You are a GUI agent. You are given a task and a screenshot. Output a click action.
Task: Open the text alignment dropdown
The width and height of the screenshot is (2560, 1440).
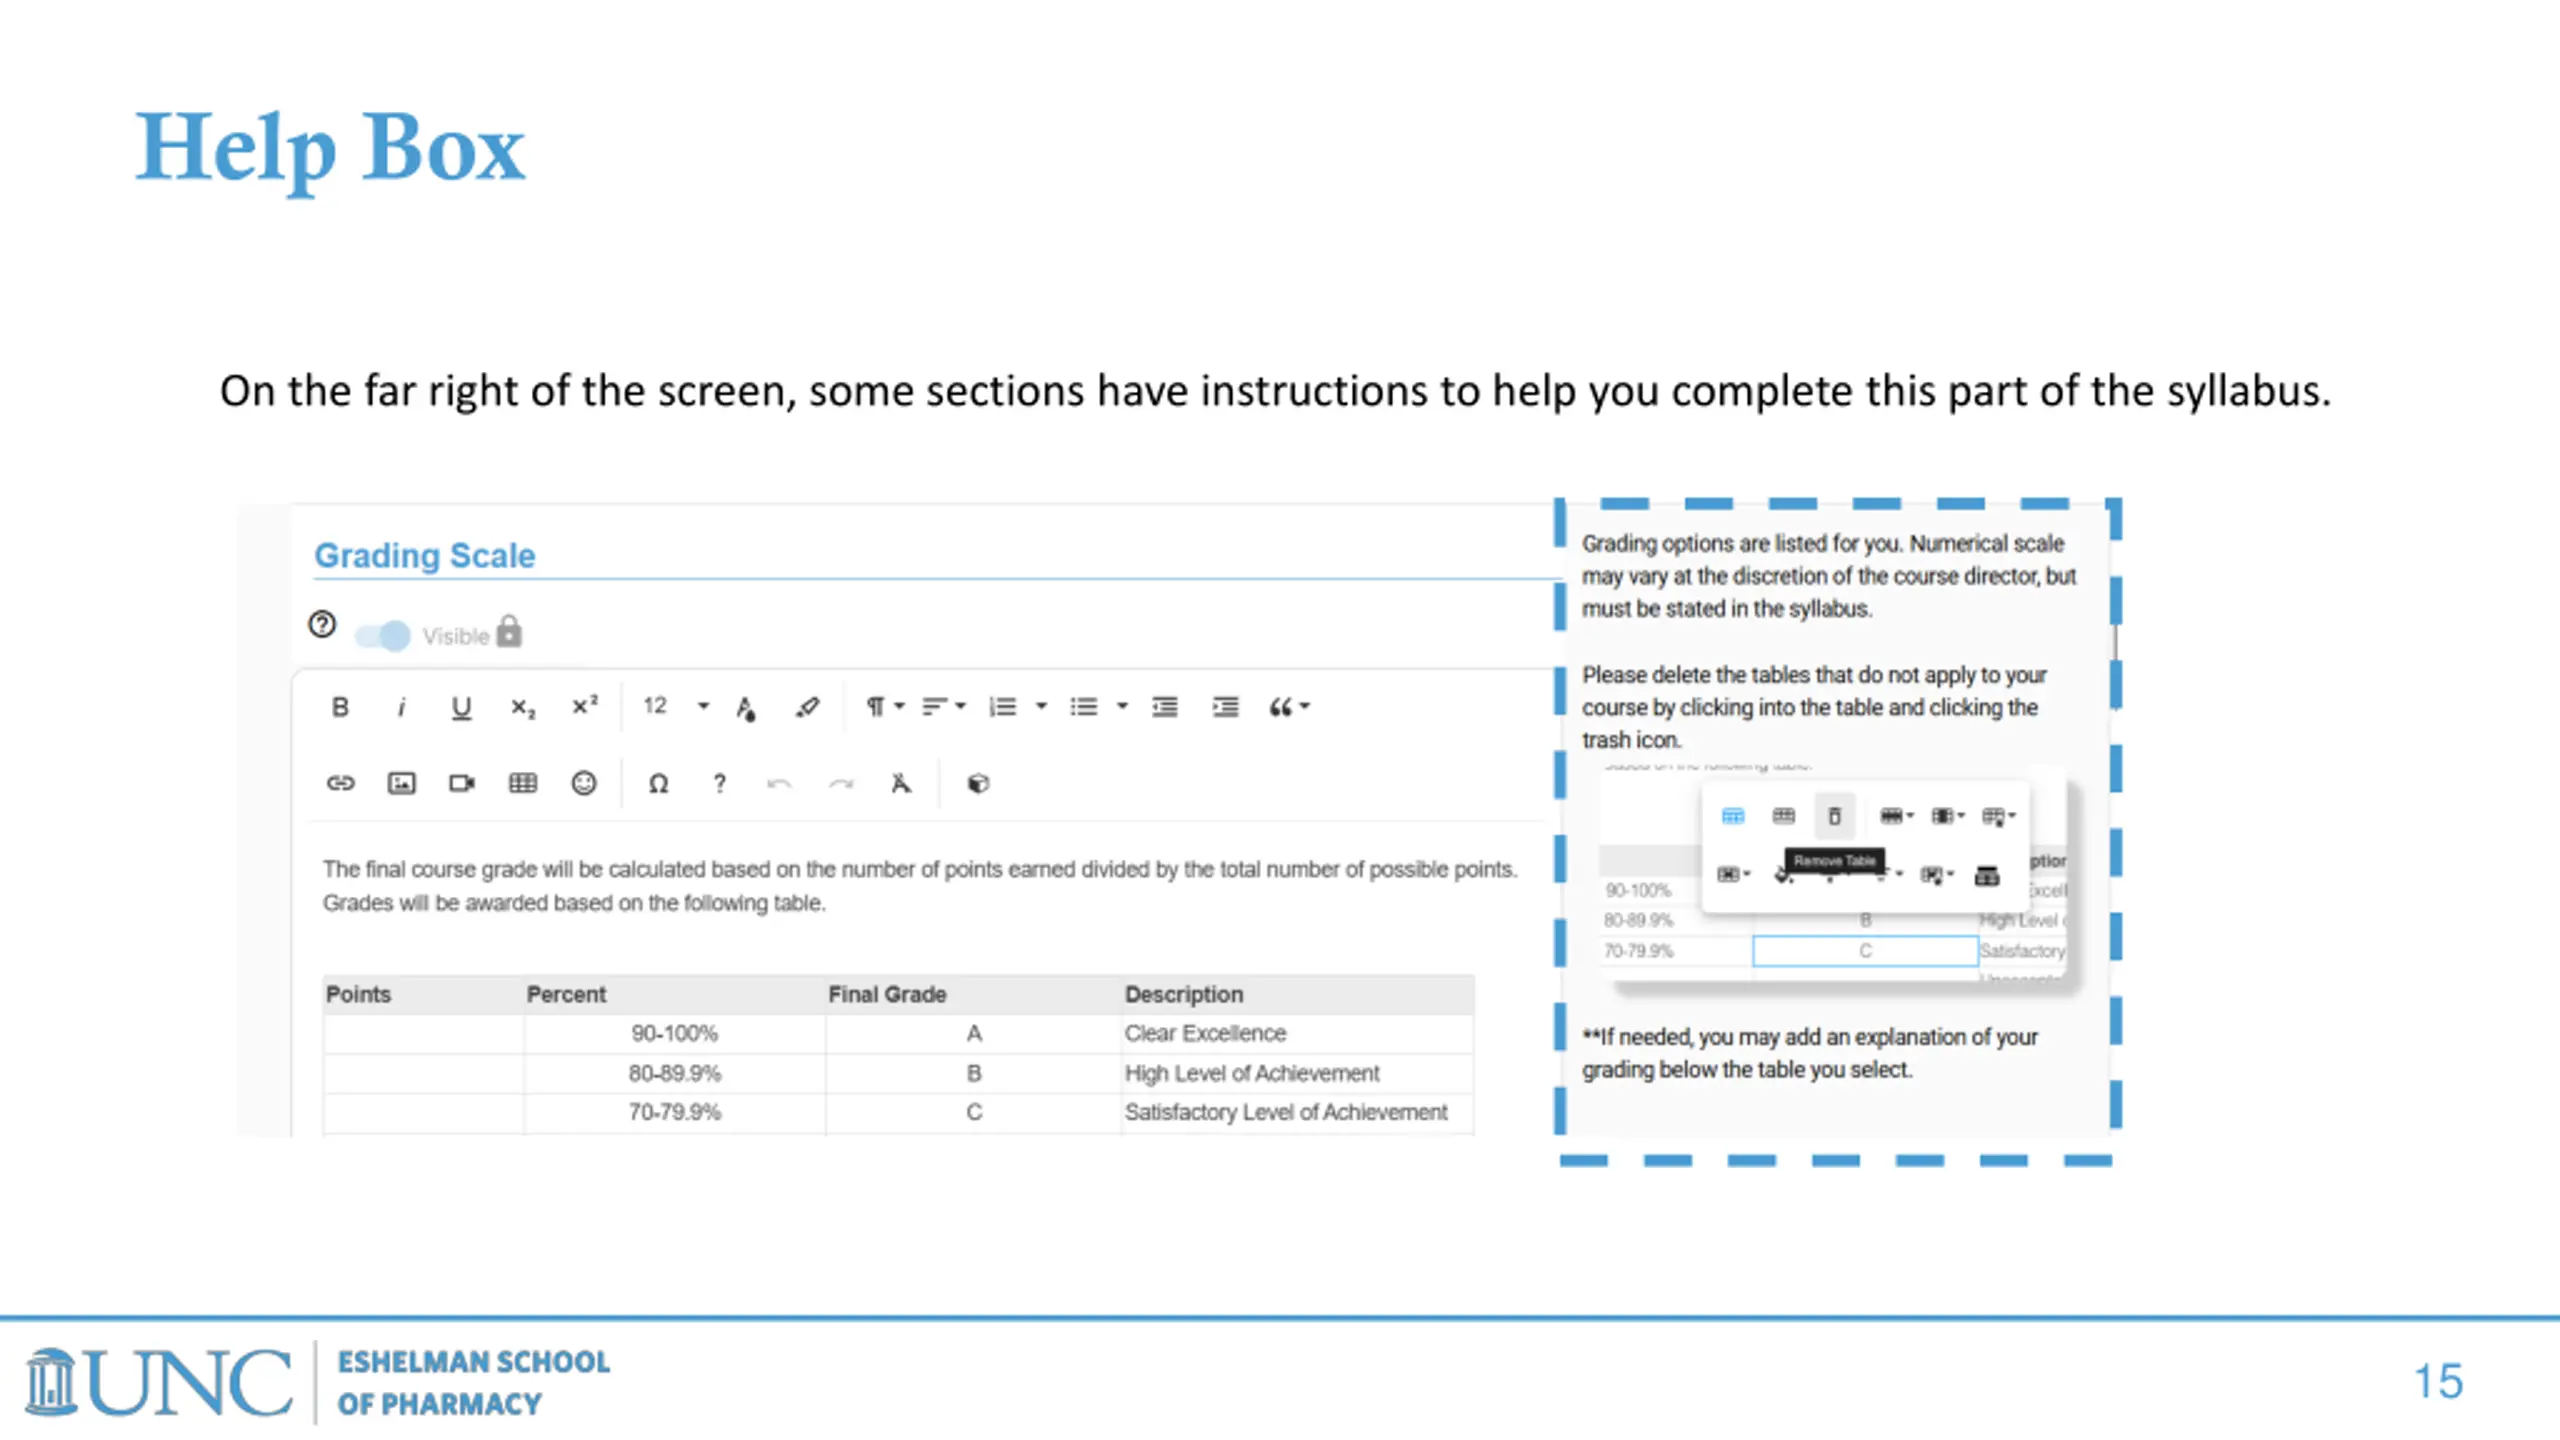(x=943, y=707)
